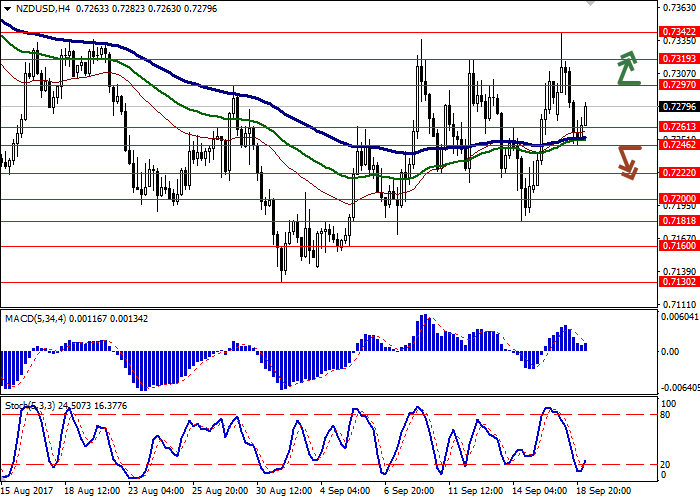Viewport: 700px width, 500px height.
Task: Click the 4 Sep 04:00 time label
Action: click(346, 491)
